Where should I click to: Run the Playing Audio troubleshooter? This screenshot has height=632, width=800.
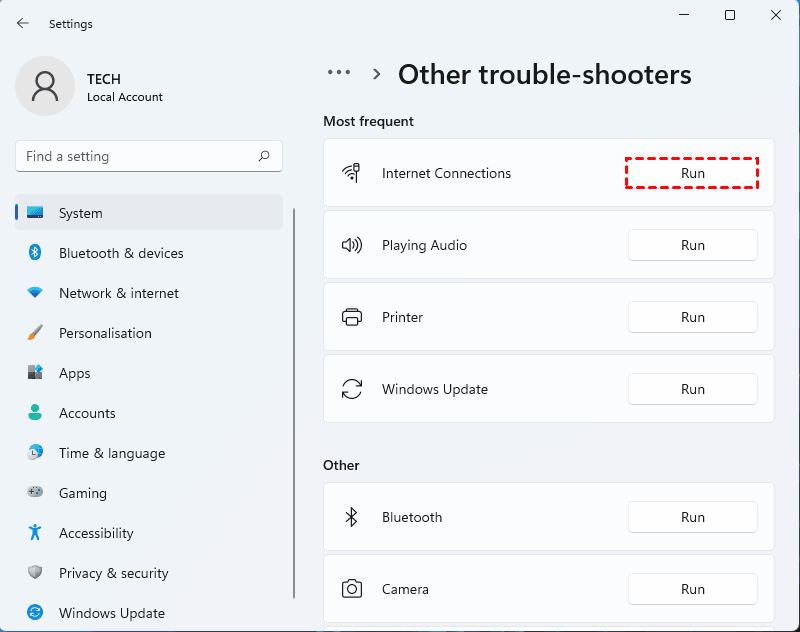692,245
